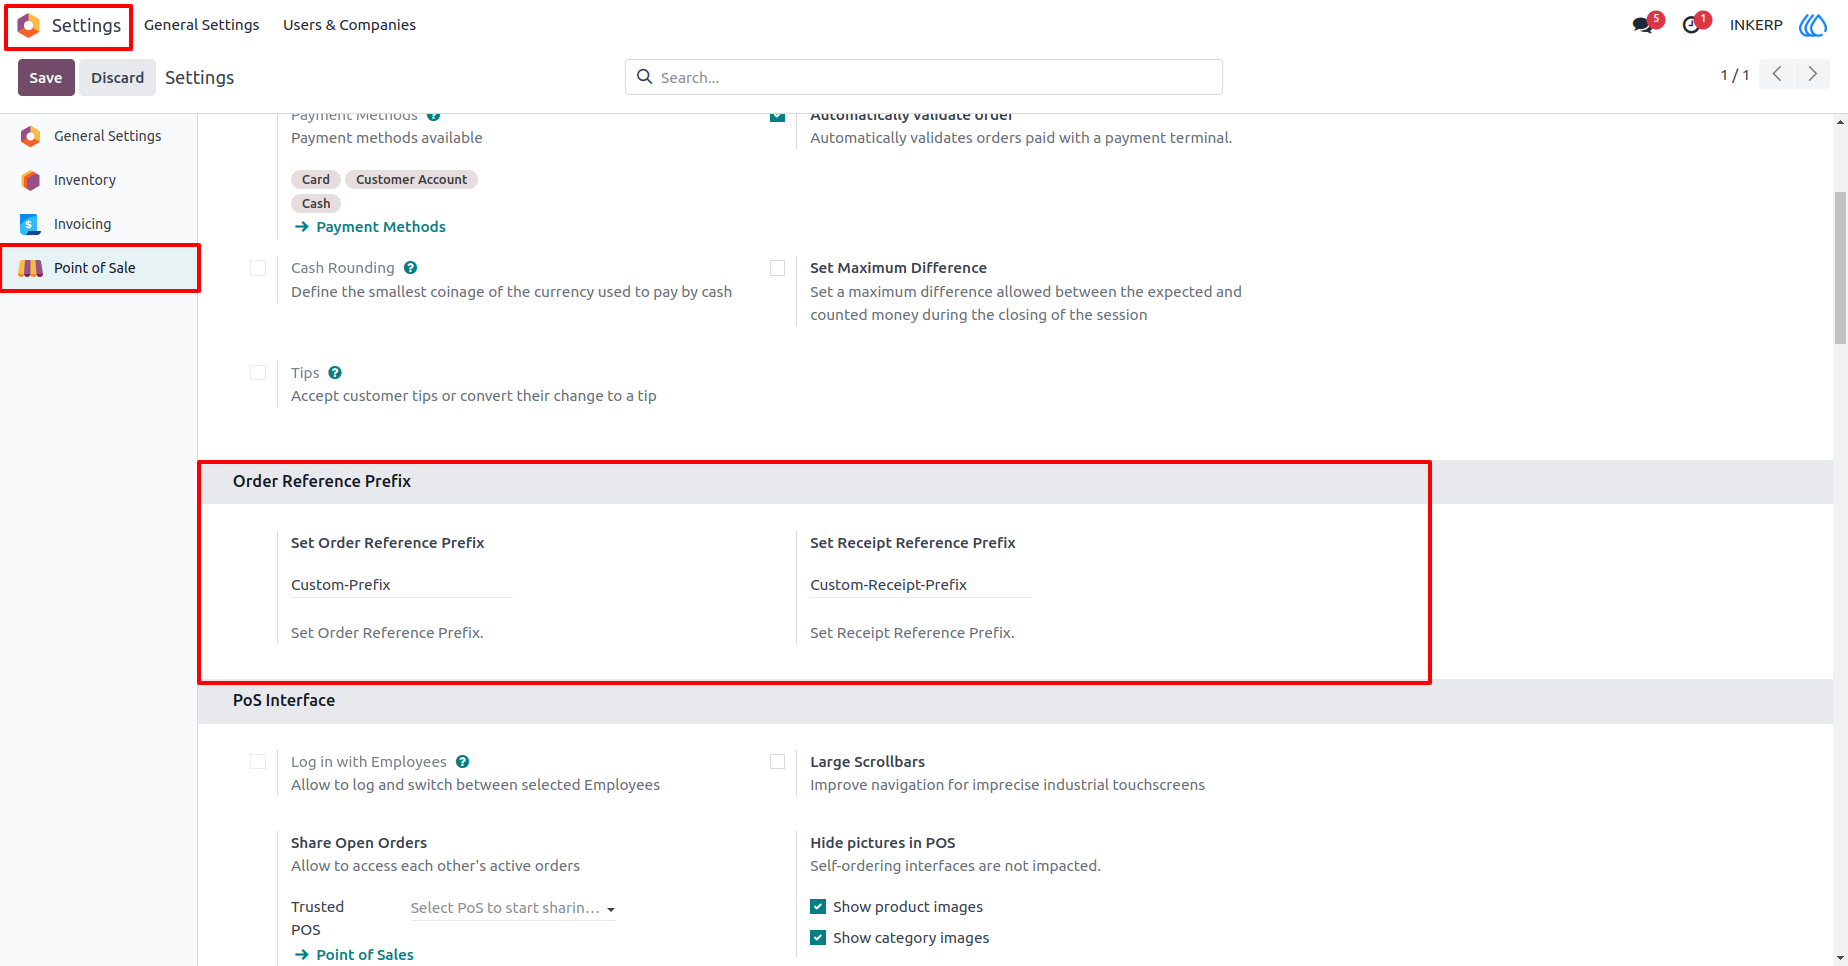Click the arrow icon before Point of Sales
This screenshot has width=1848, height=966.
(302, 955)
